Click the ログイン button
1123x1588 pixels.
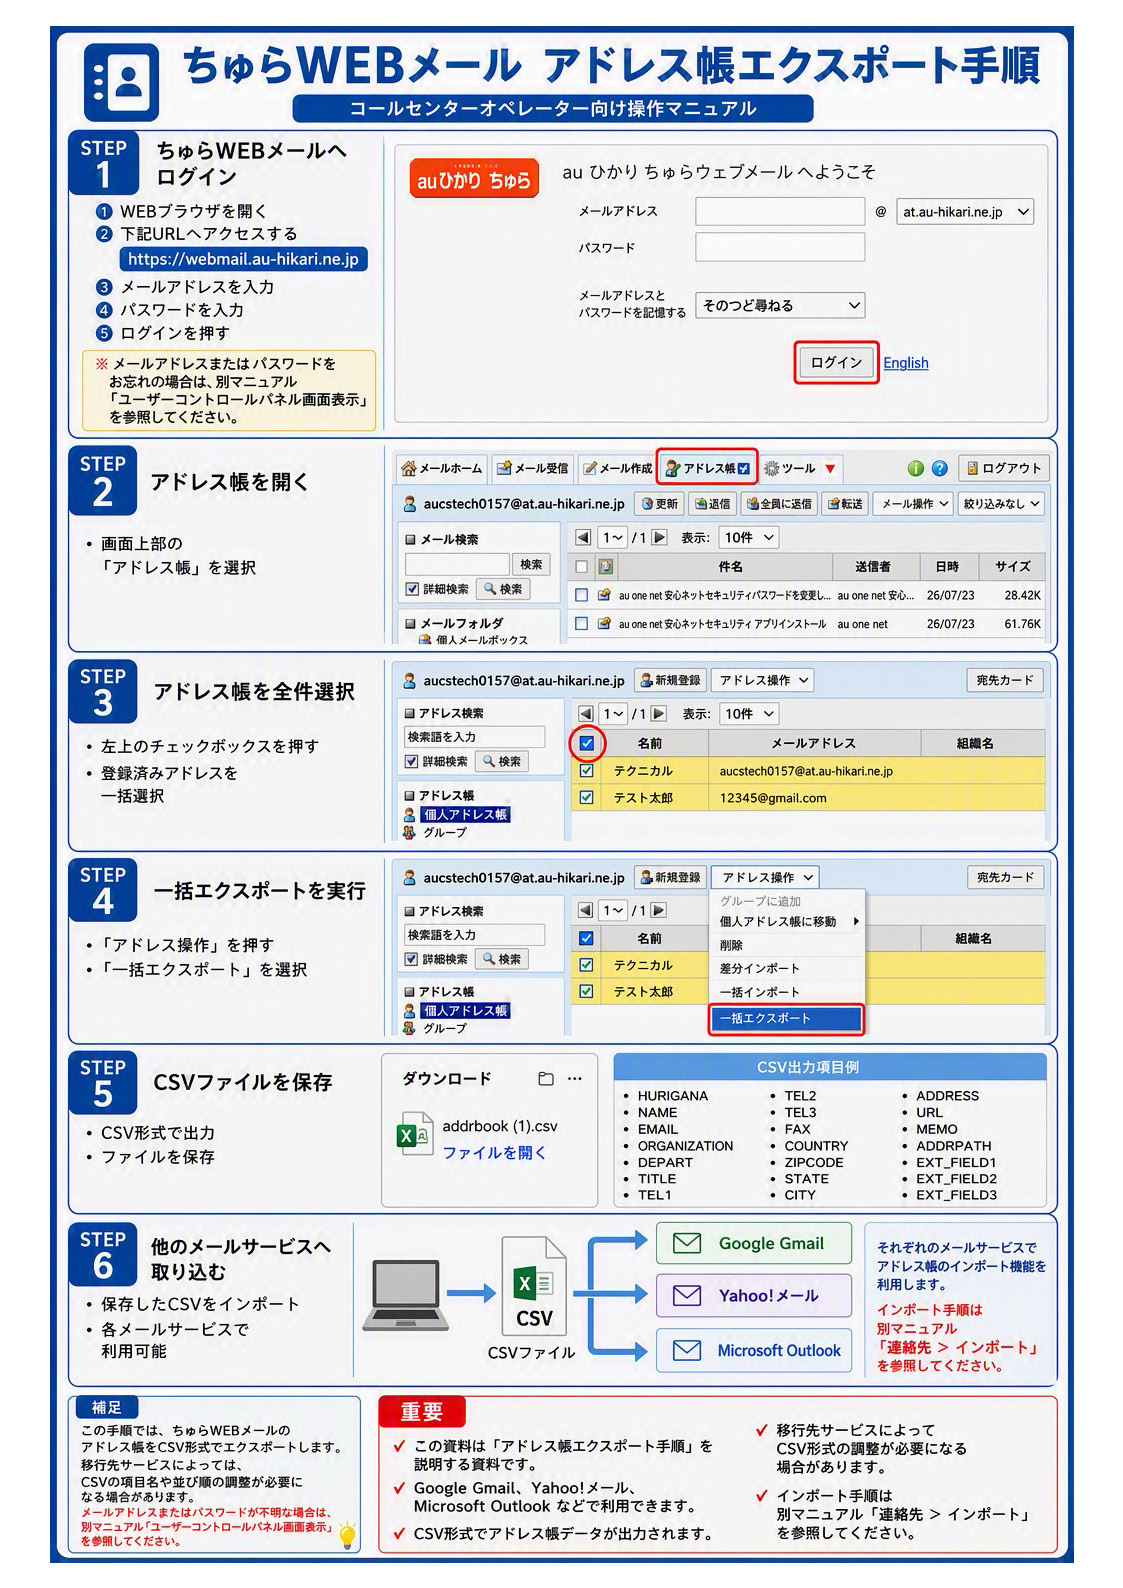pos(837,363)
